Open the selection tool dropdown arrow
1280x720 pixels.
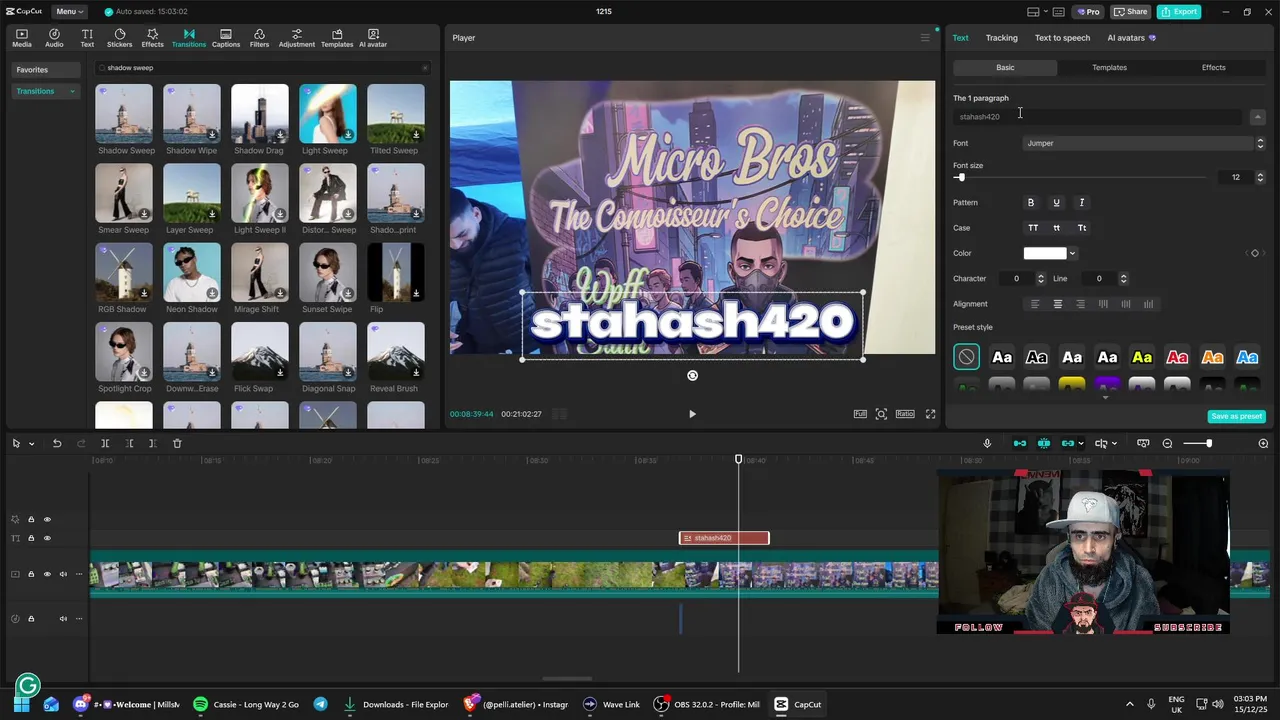31,443
